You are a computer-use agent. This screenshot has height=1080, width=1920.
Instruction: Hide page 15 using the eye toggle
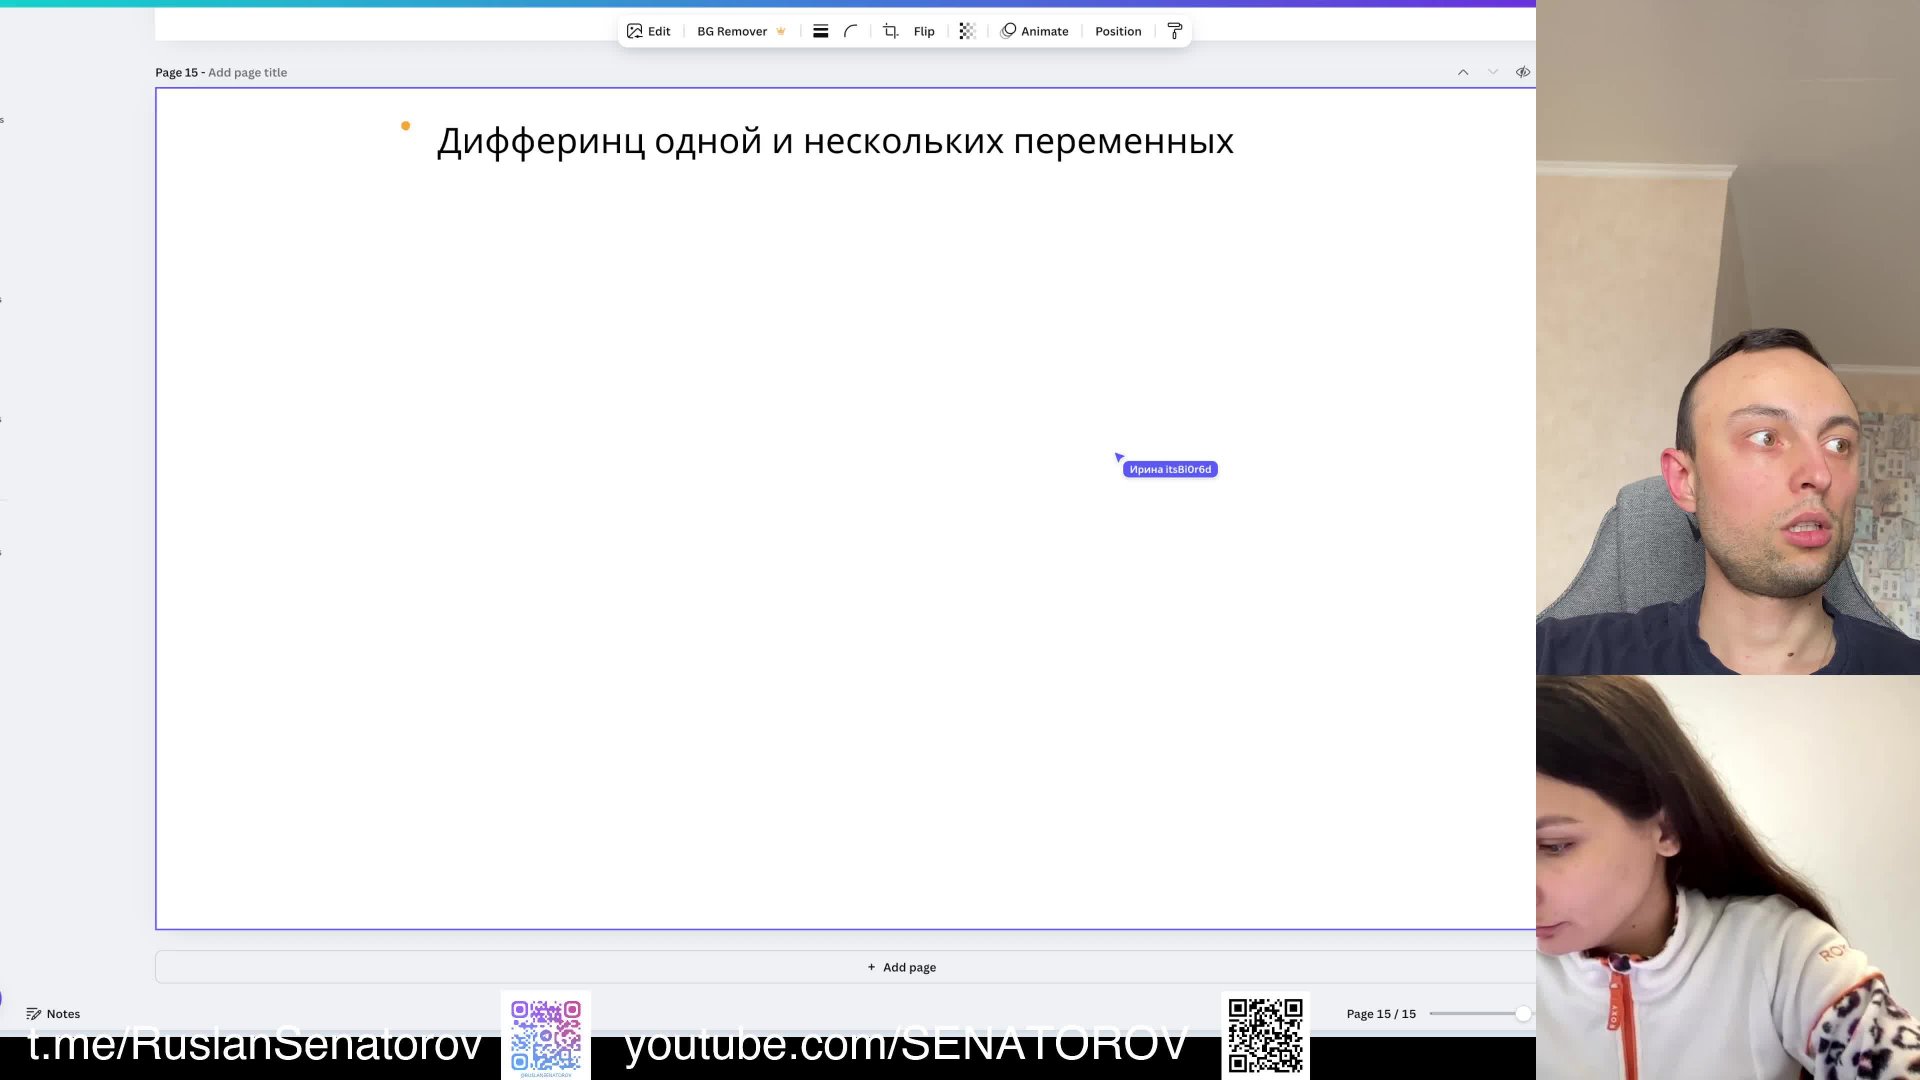(1523, 72)
